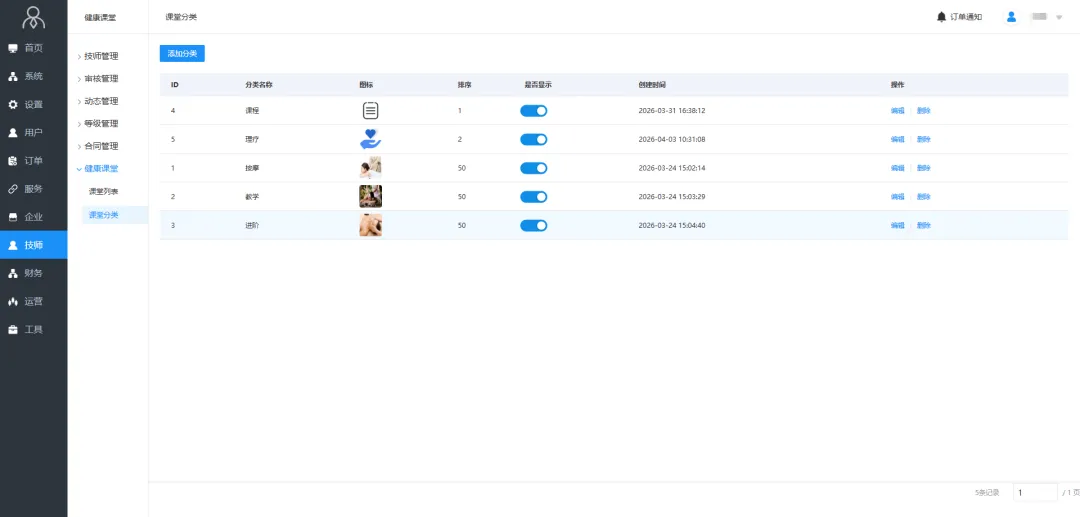1080x517 pixels.
Task: Open the 工具 briefcase icon in sidebar
Action: (x=13, y=329)
